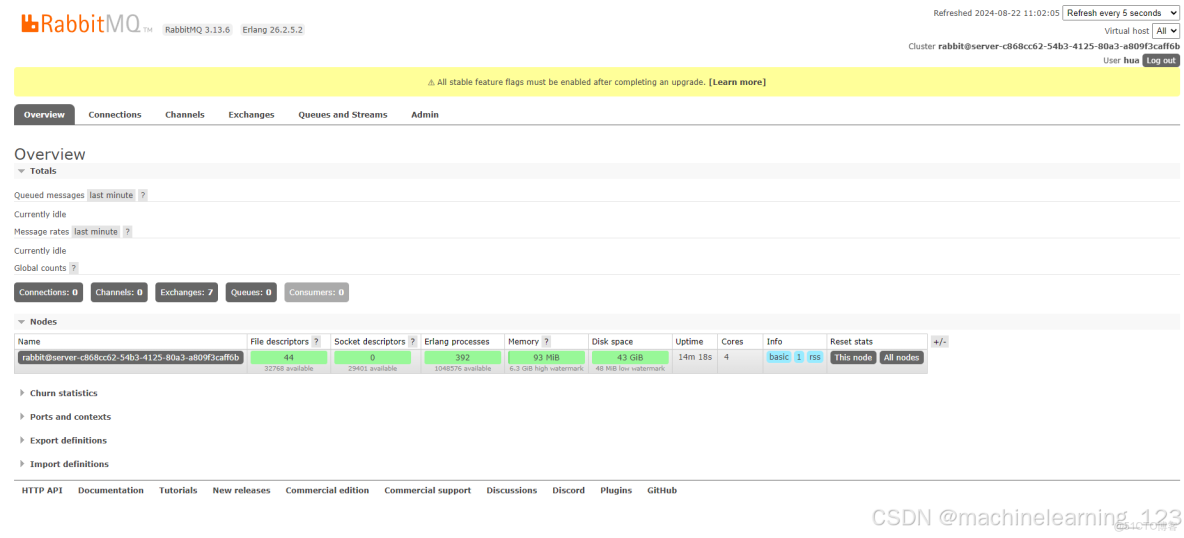The image size is (1184, 538).
Task: Click the rss info tag
Action: point(815,357)
